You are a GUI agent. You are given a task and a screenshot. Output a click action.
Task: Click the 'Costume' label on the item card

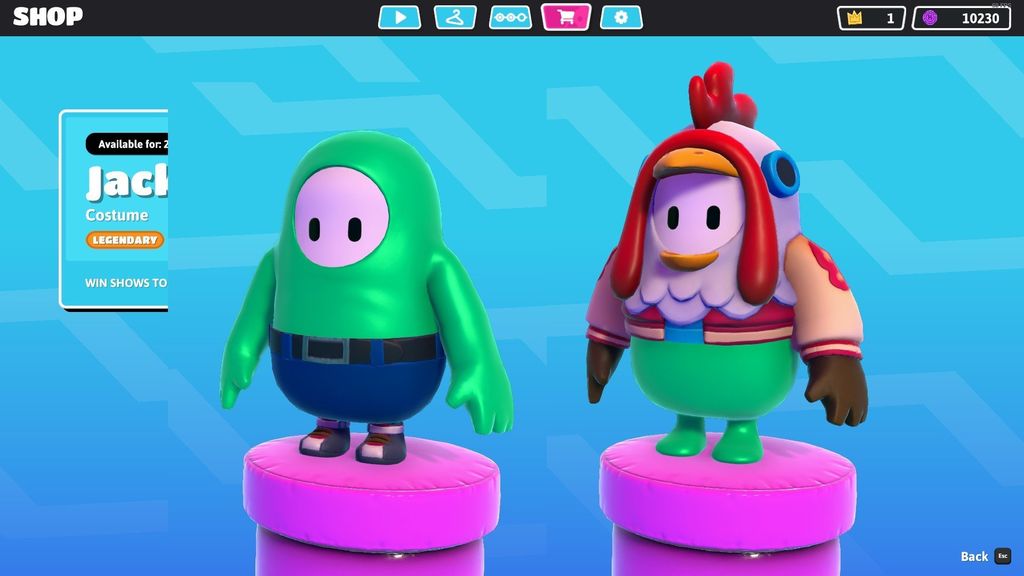[116, 215]
